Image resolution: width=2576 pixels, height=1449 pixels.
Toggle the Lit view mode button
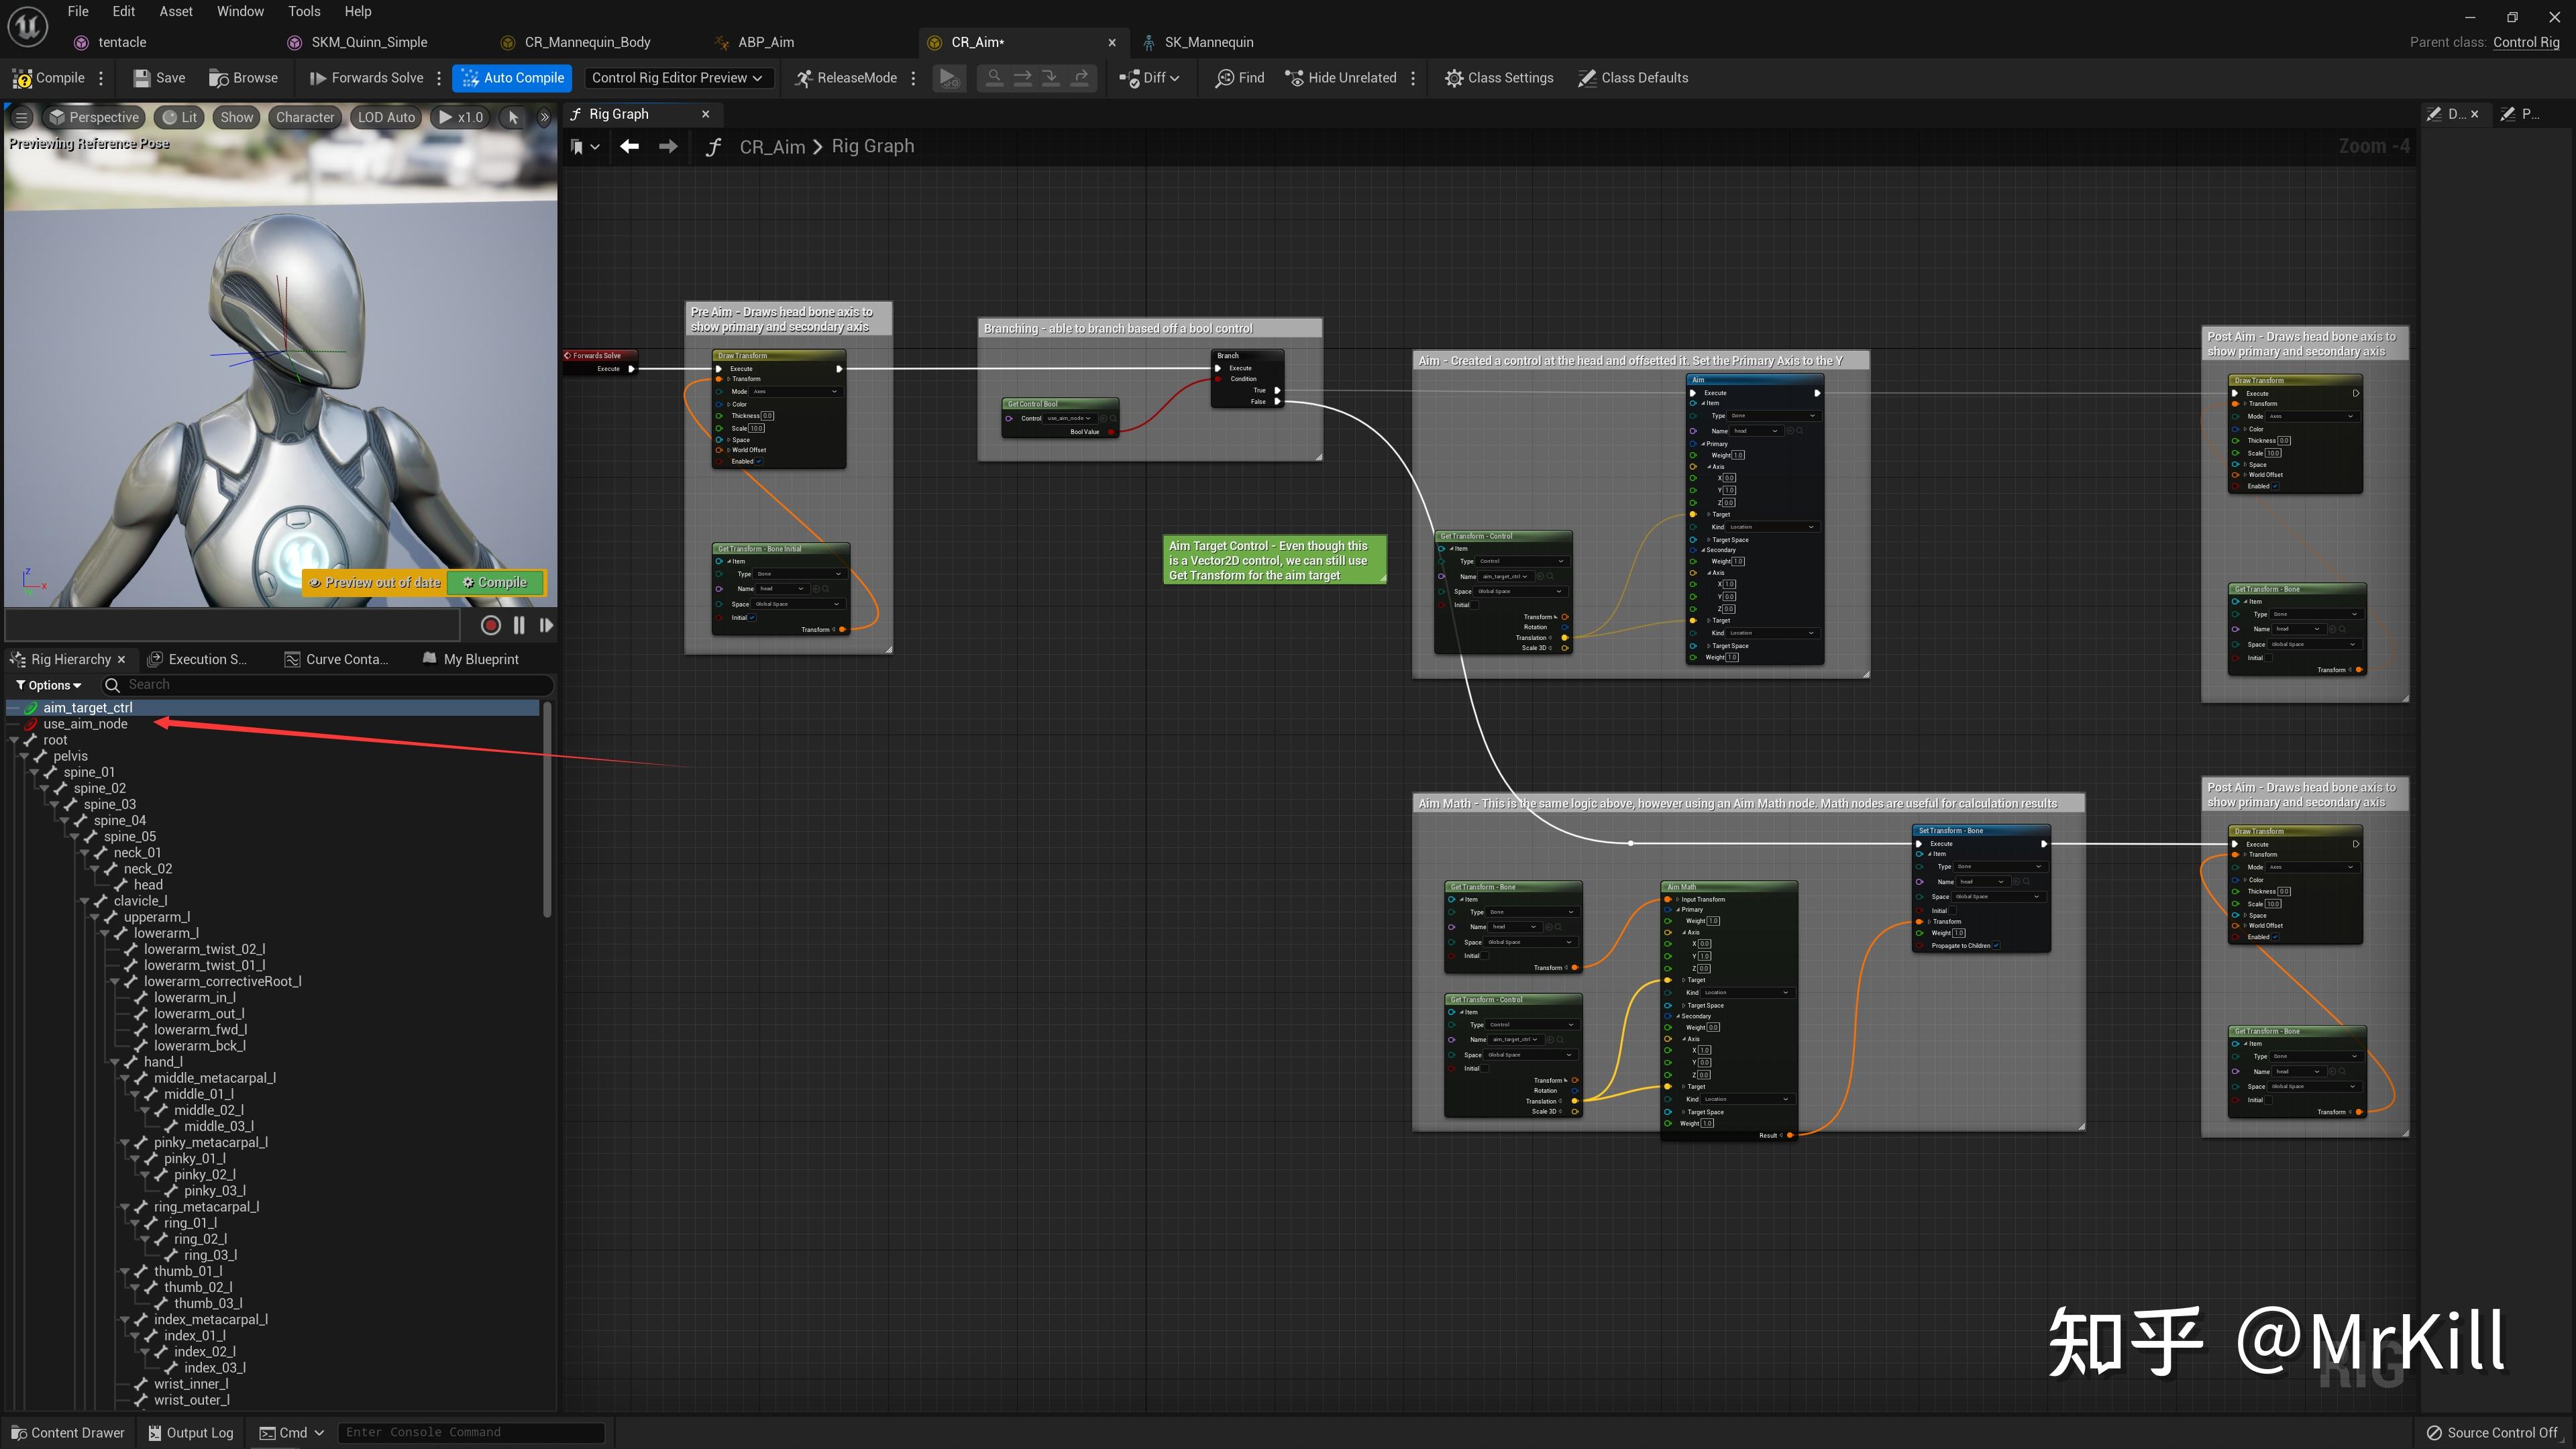(180, 117)
